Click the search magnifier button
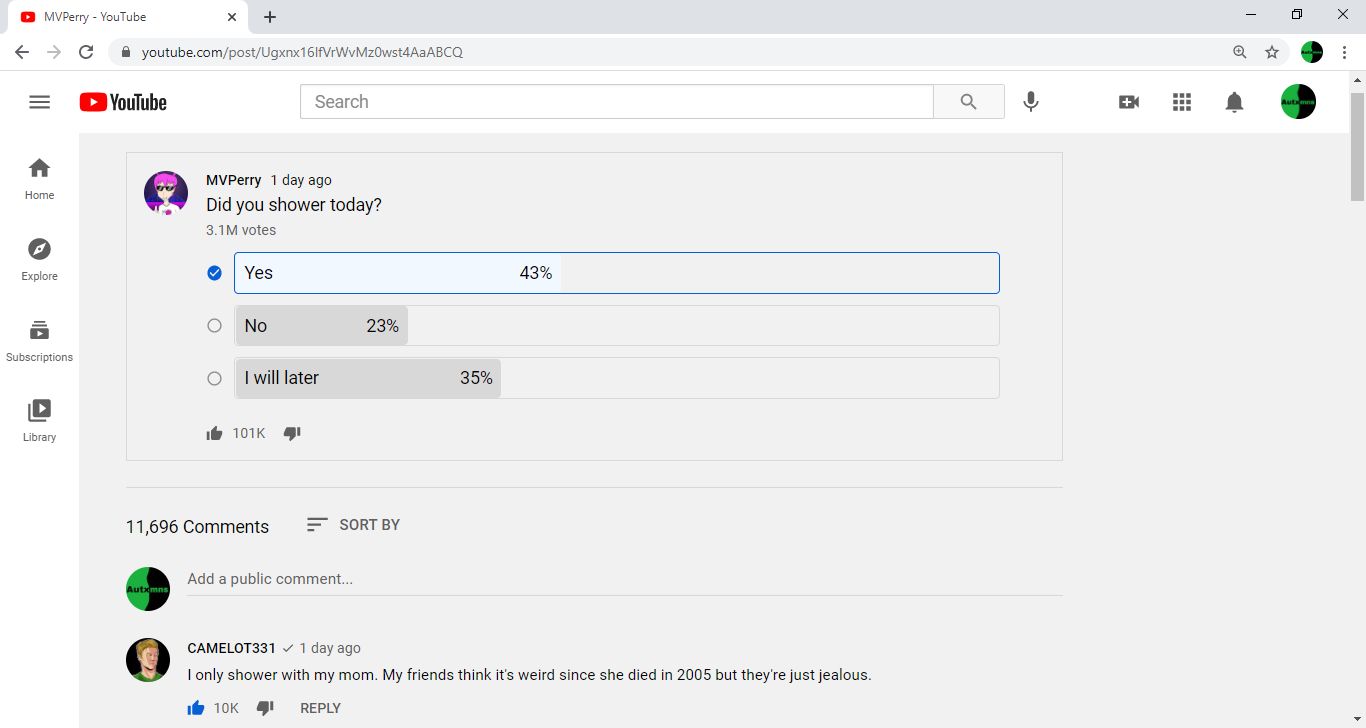1366x728 pixels. point(968,102)
